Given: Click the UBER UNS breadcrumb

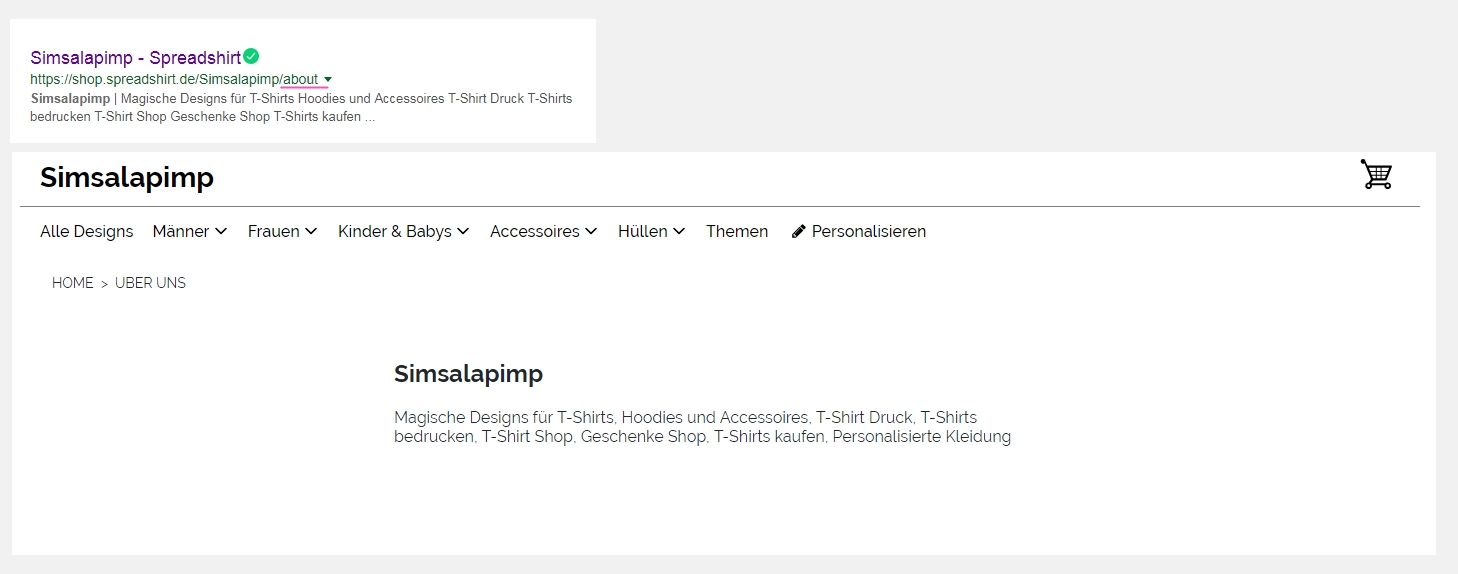Looking at the screenshot, I should point(150,283).
